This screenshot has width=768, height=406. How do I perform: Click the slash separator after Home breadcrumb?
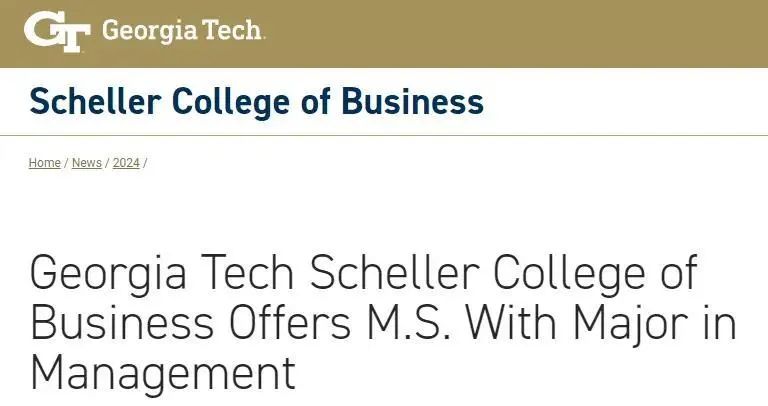(66, 163)
